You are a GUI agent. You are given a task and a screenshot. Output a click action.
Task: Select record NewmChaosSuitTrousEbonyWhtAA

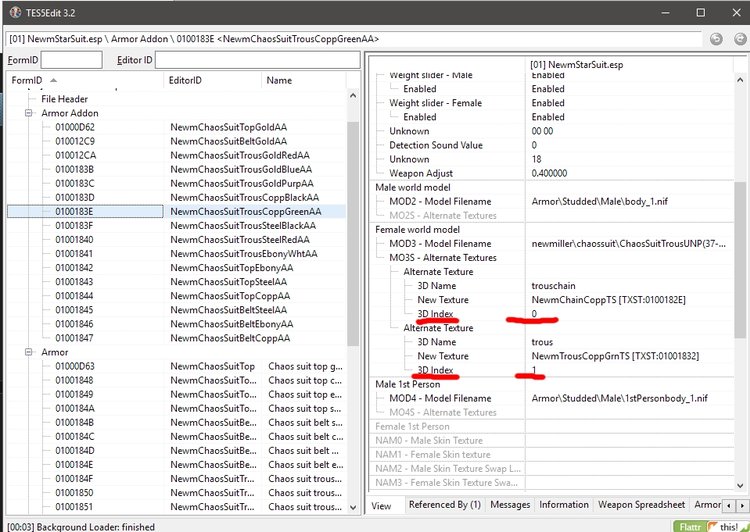[176, 254]
